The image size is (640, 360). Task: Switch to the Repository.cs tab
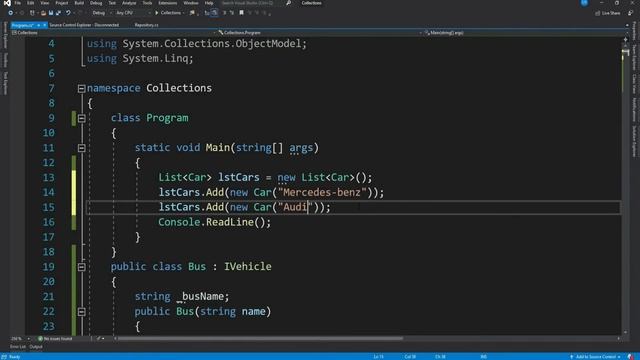(x=146, y=25)
